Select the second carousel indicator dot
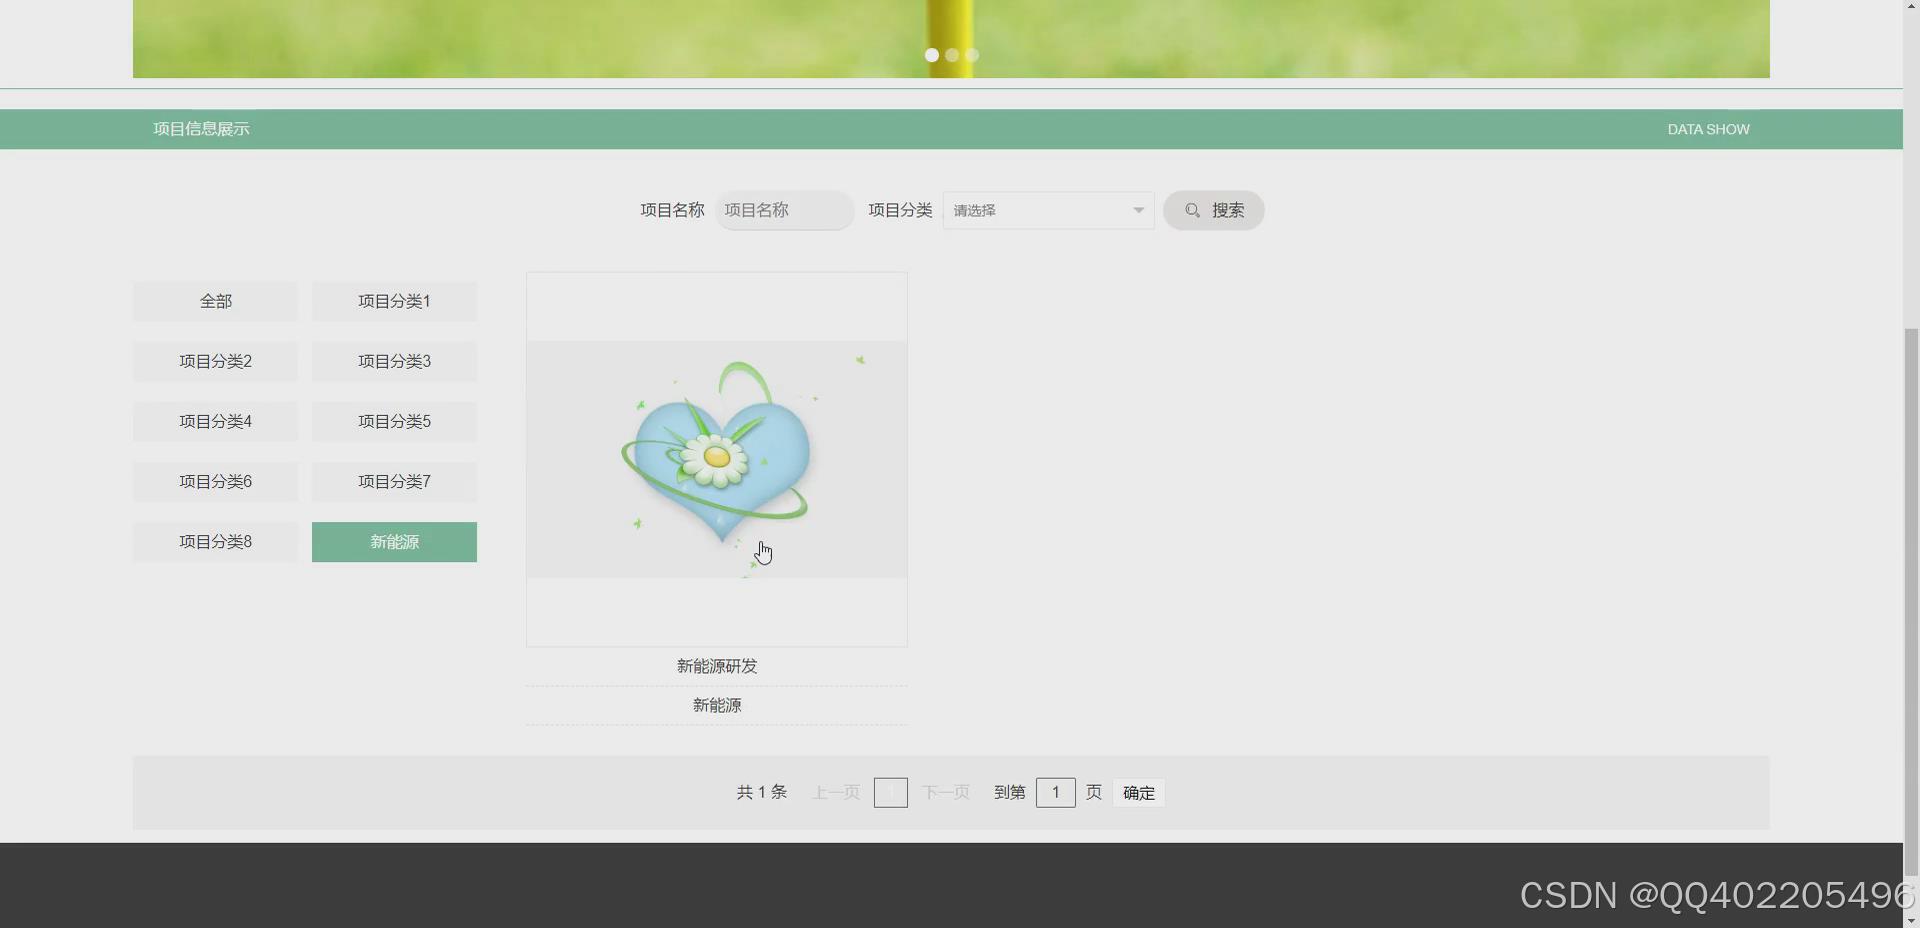 click(951, 55)
